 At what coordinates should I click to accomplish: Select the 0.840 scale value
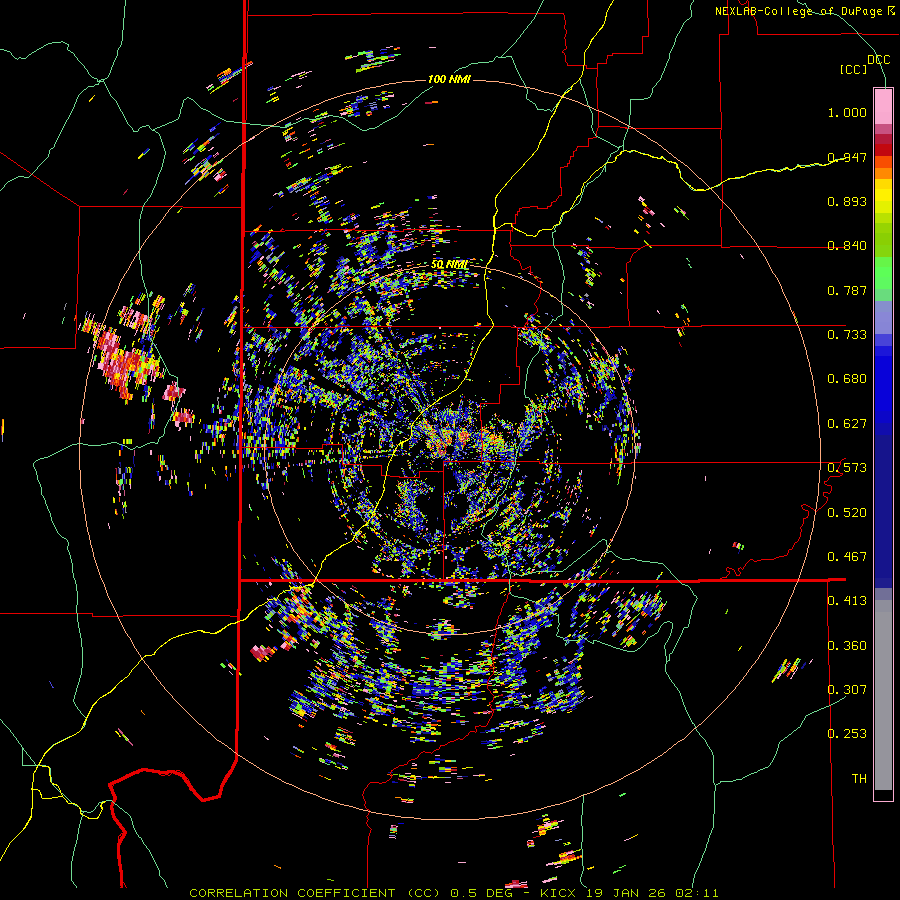tap(847, 246)
